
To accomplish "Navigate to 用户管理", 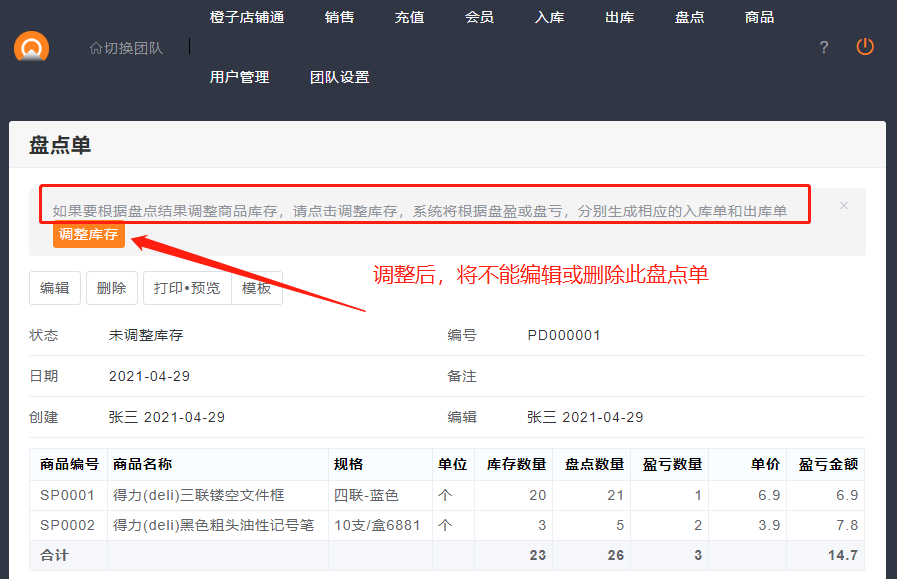I will (239, 77).
